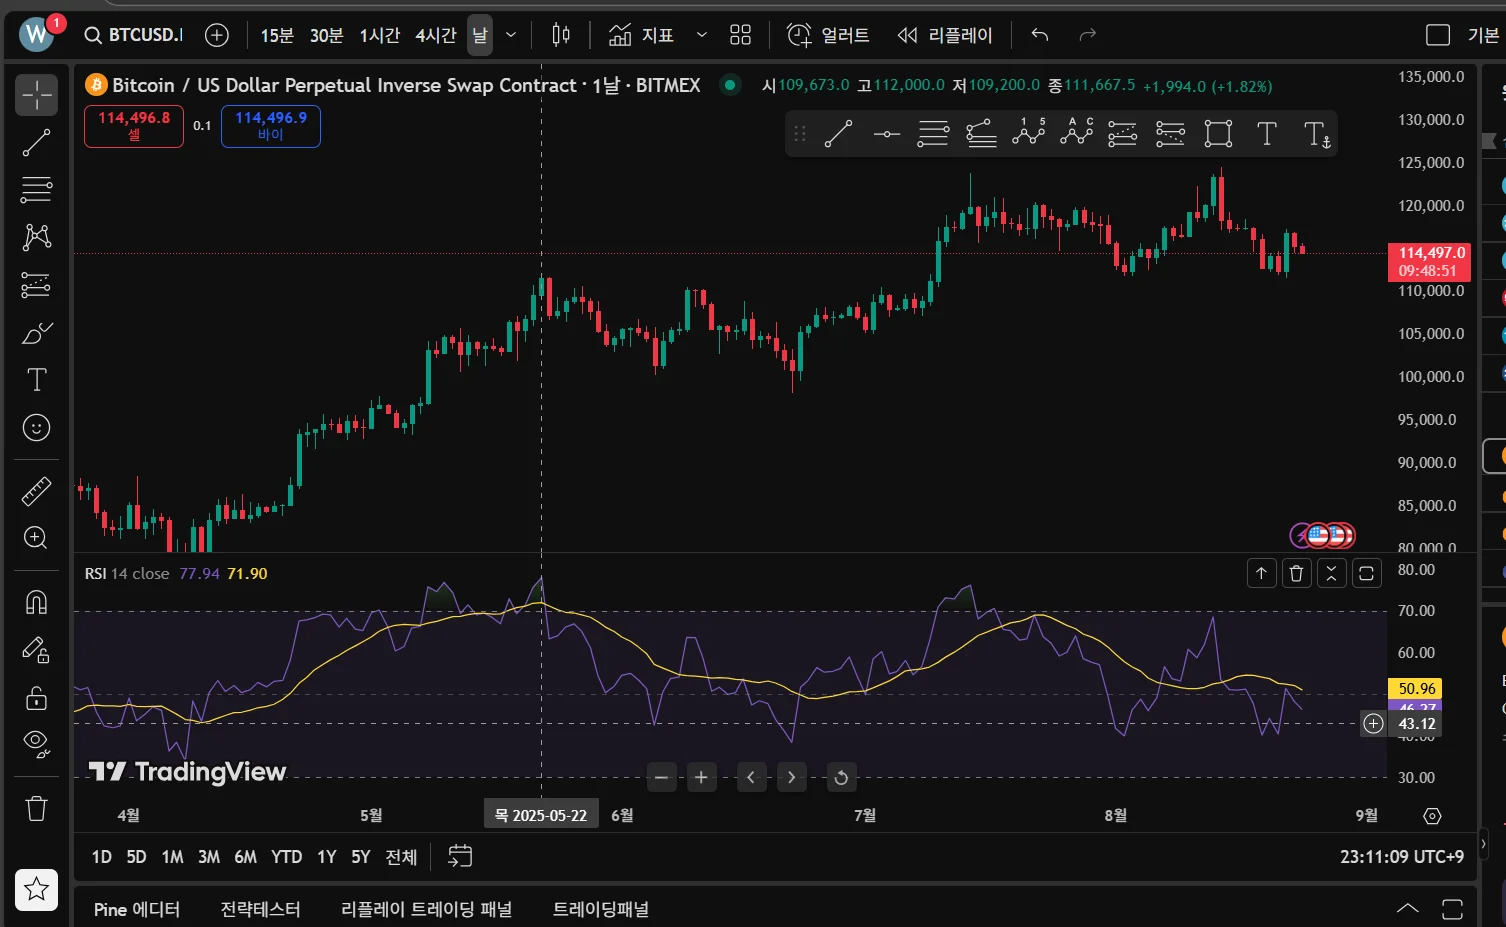Open the dropdown arrow next to 지표
This screenshot has height=927, width=1506.
701,36
